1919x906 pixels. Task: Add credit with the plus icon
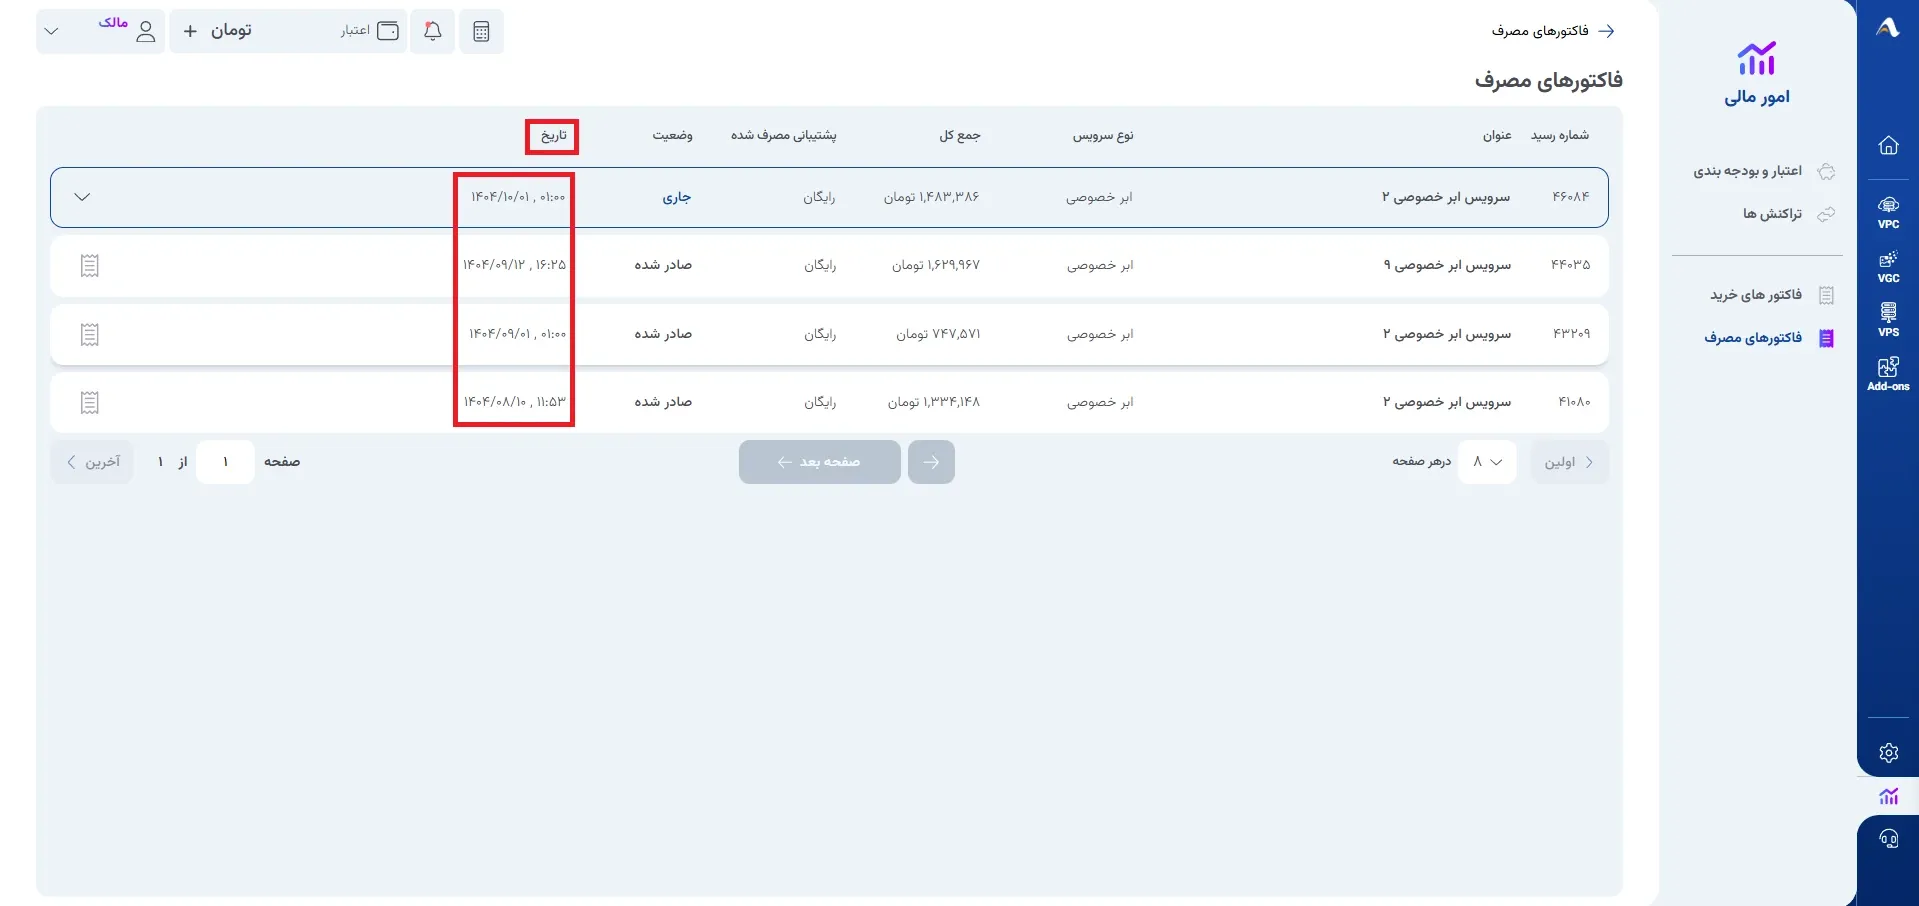[190, 31]
